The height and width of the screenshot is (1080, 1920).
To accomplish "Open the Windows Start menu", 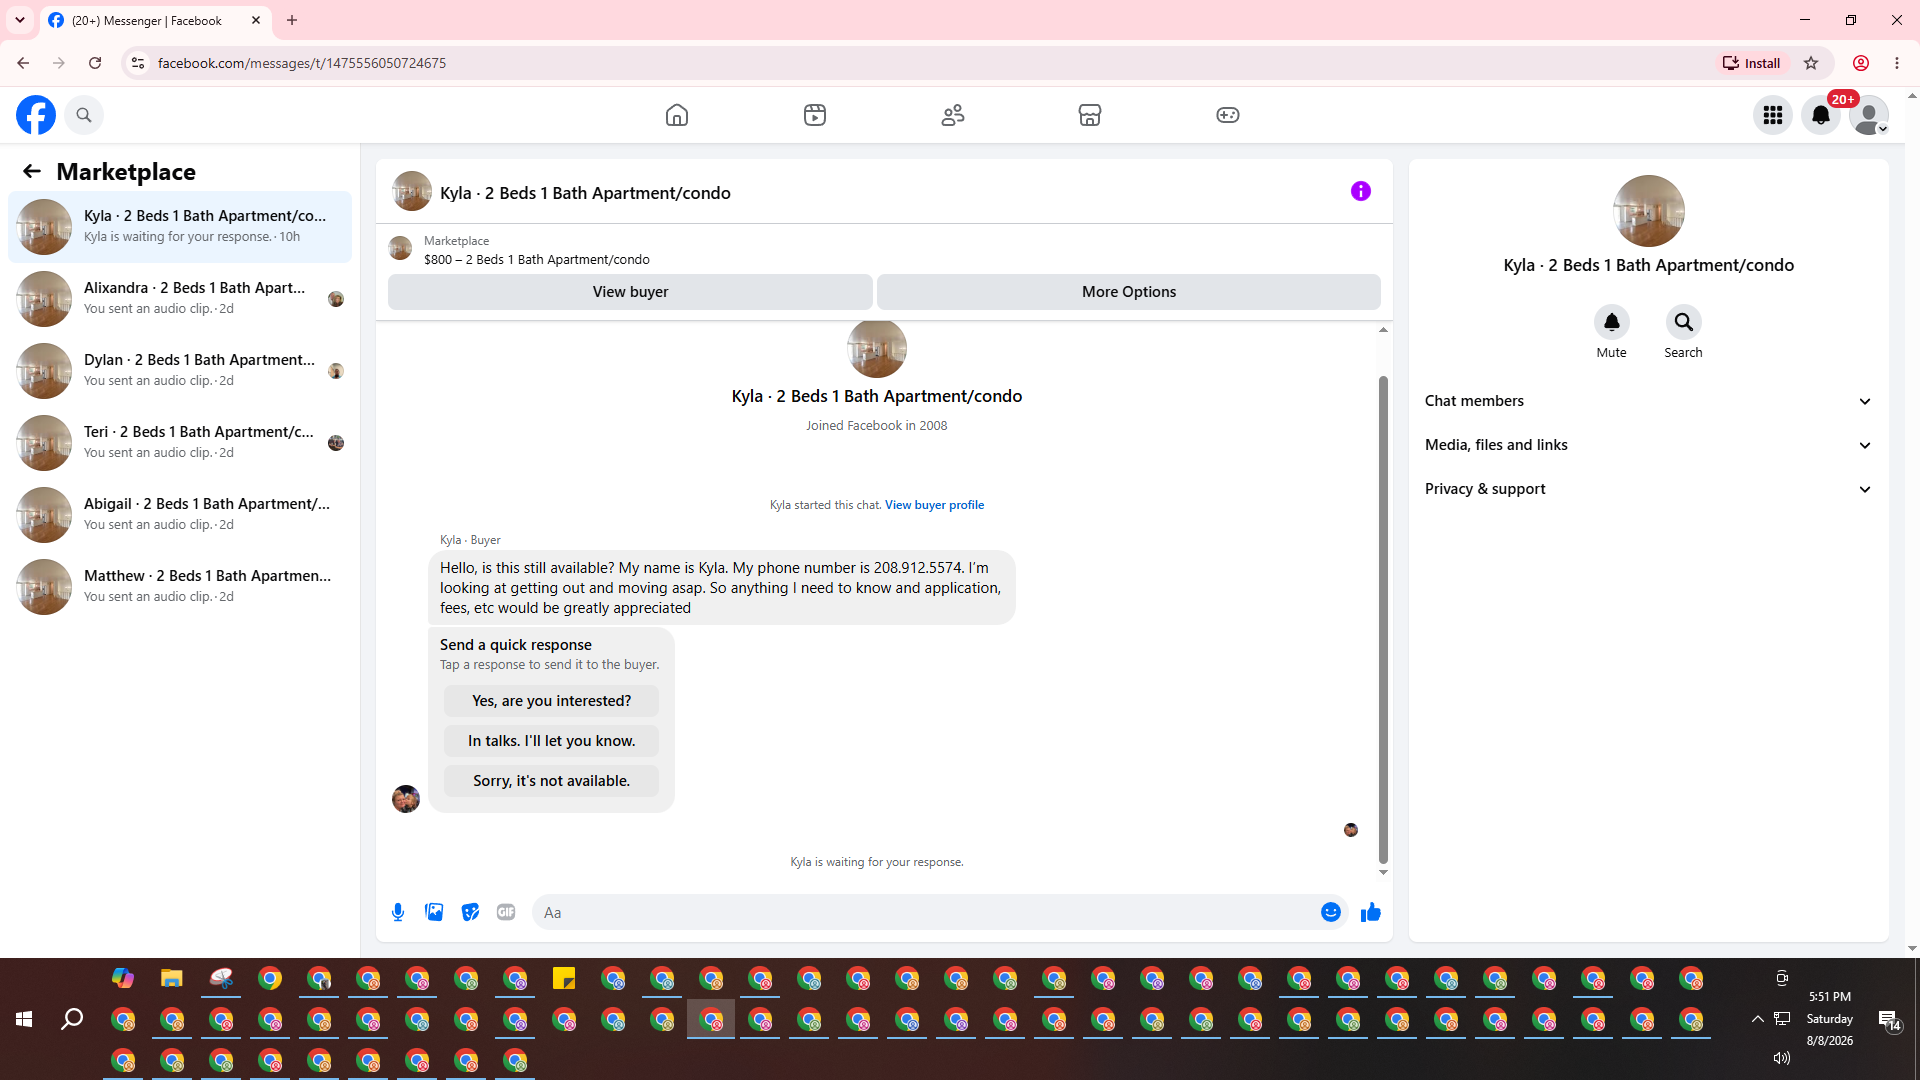I will (24, 1019).
